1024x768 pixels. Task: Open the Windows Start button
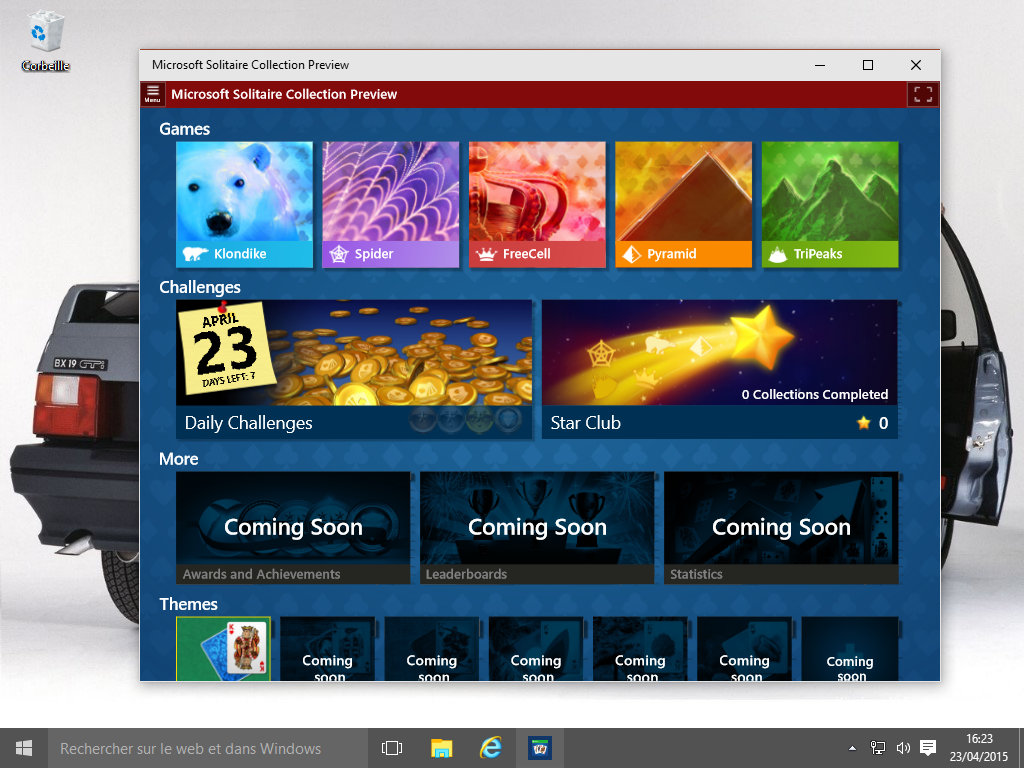coord(23,748)
